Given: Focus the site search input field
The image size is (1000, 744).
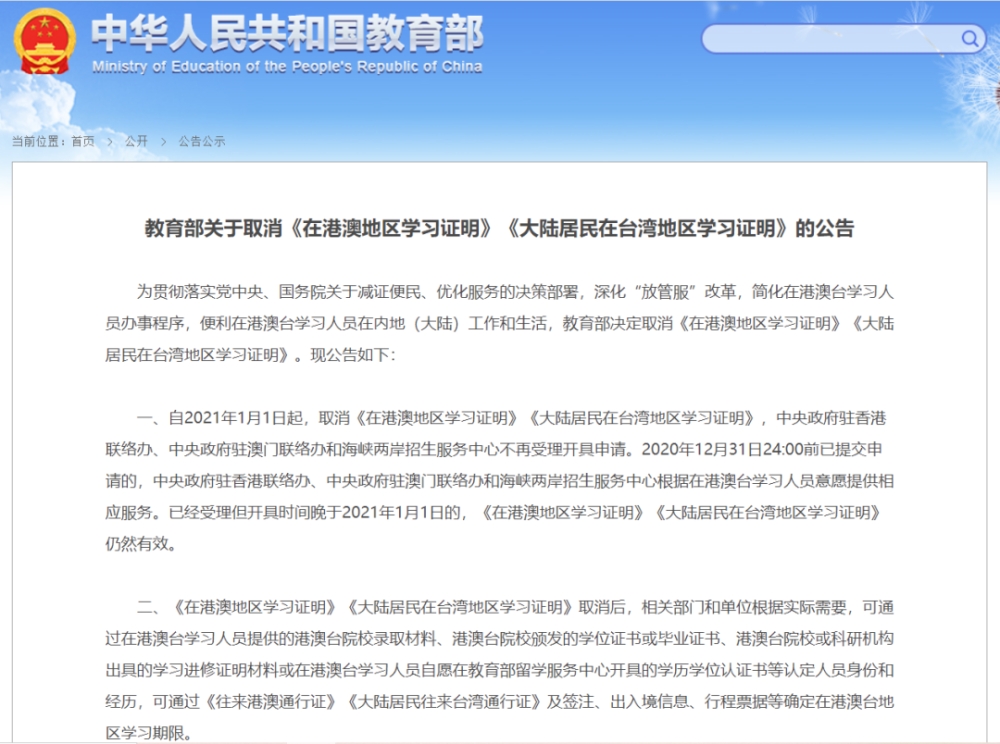Looking at the screenshot, I should point(843,39).
